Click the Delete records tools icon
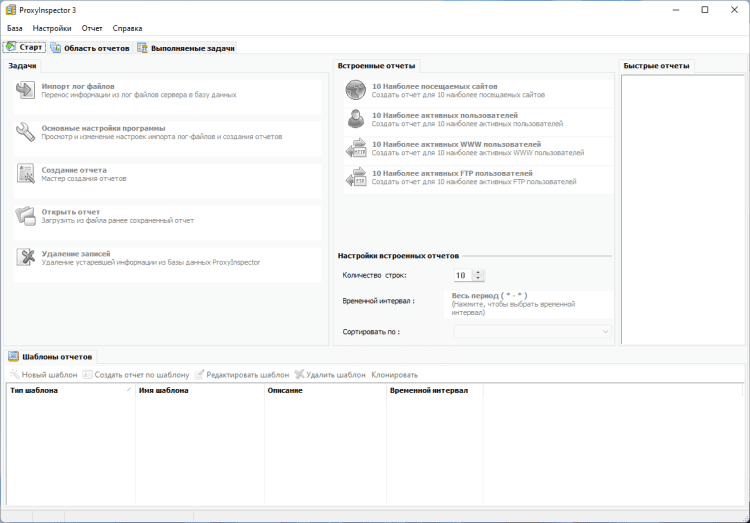 pos(25,257)
